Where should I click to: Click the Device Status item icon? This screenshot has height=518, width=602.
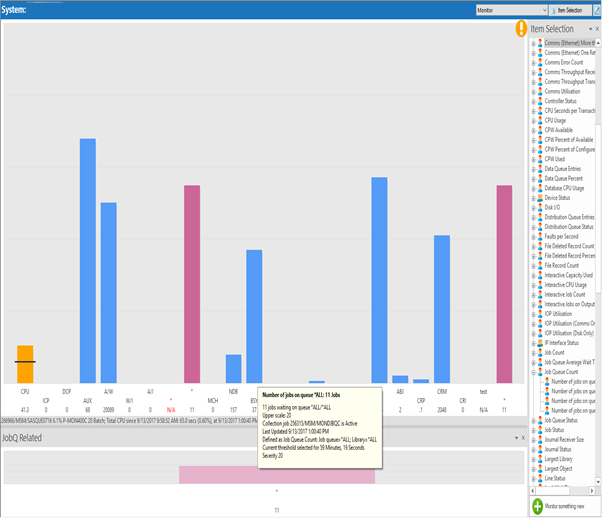tap(539, 197)
